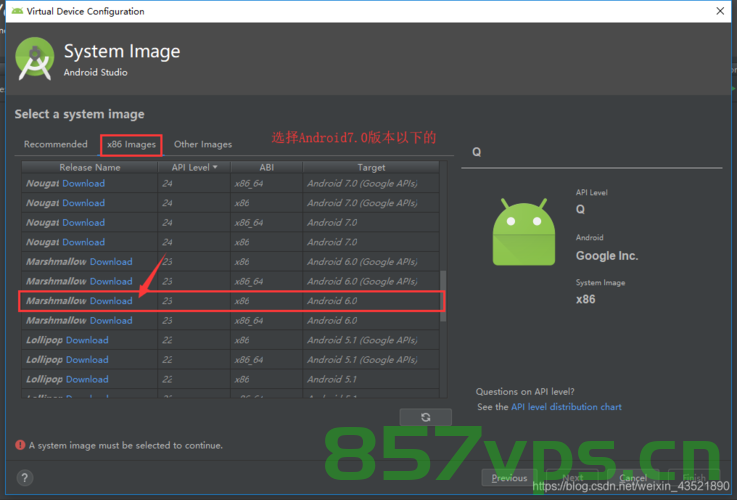
Task: Open the Other Images tab
Action: coord(203,144)
